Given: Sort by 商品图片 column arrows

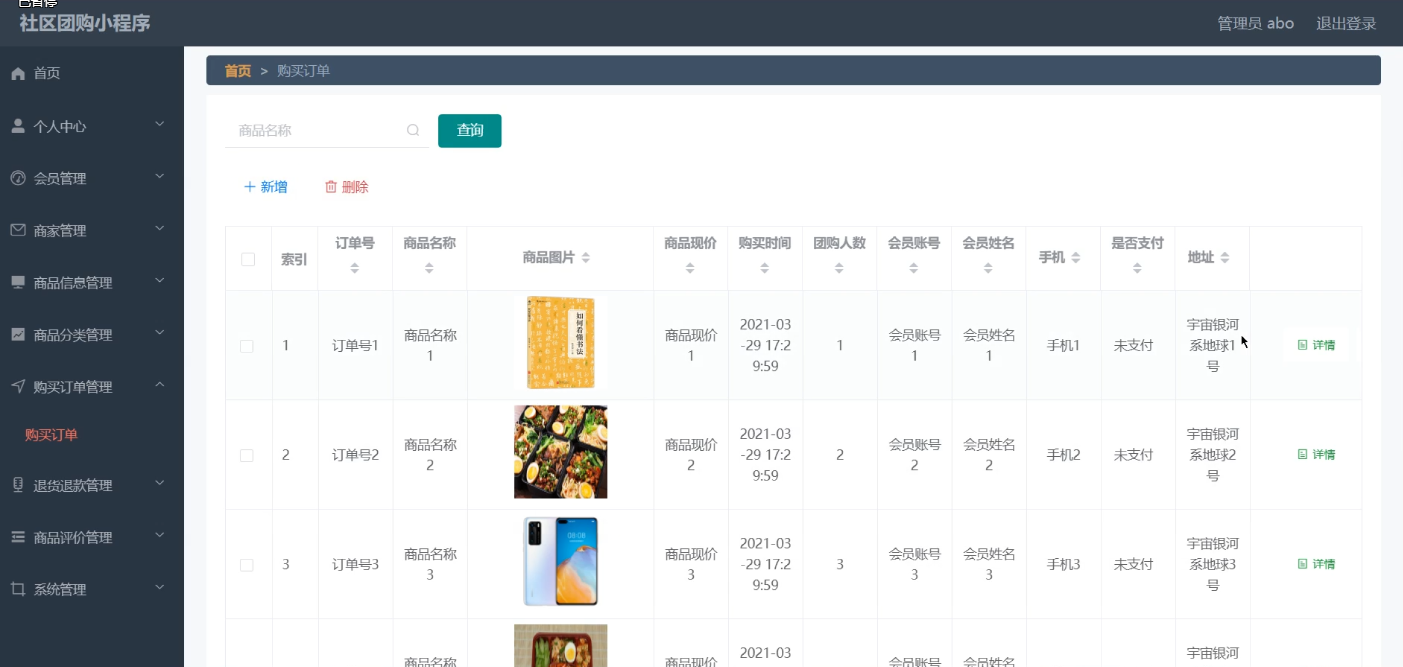Looking at the screenshot, I should 586,258.
